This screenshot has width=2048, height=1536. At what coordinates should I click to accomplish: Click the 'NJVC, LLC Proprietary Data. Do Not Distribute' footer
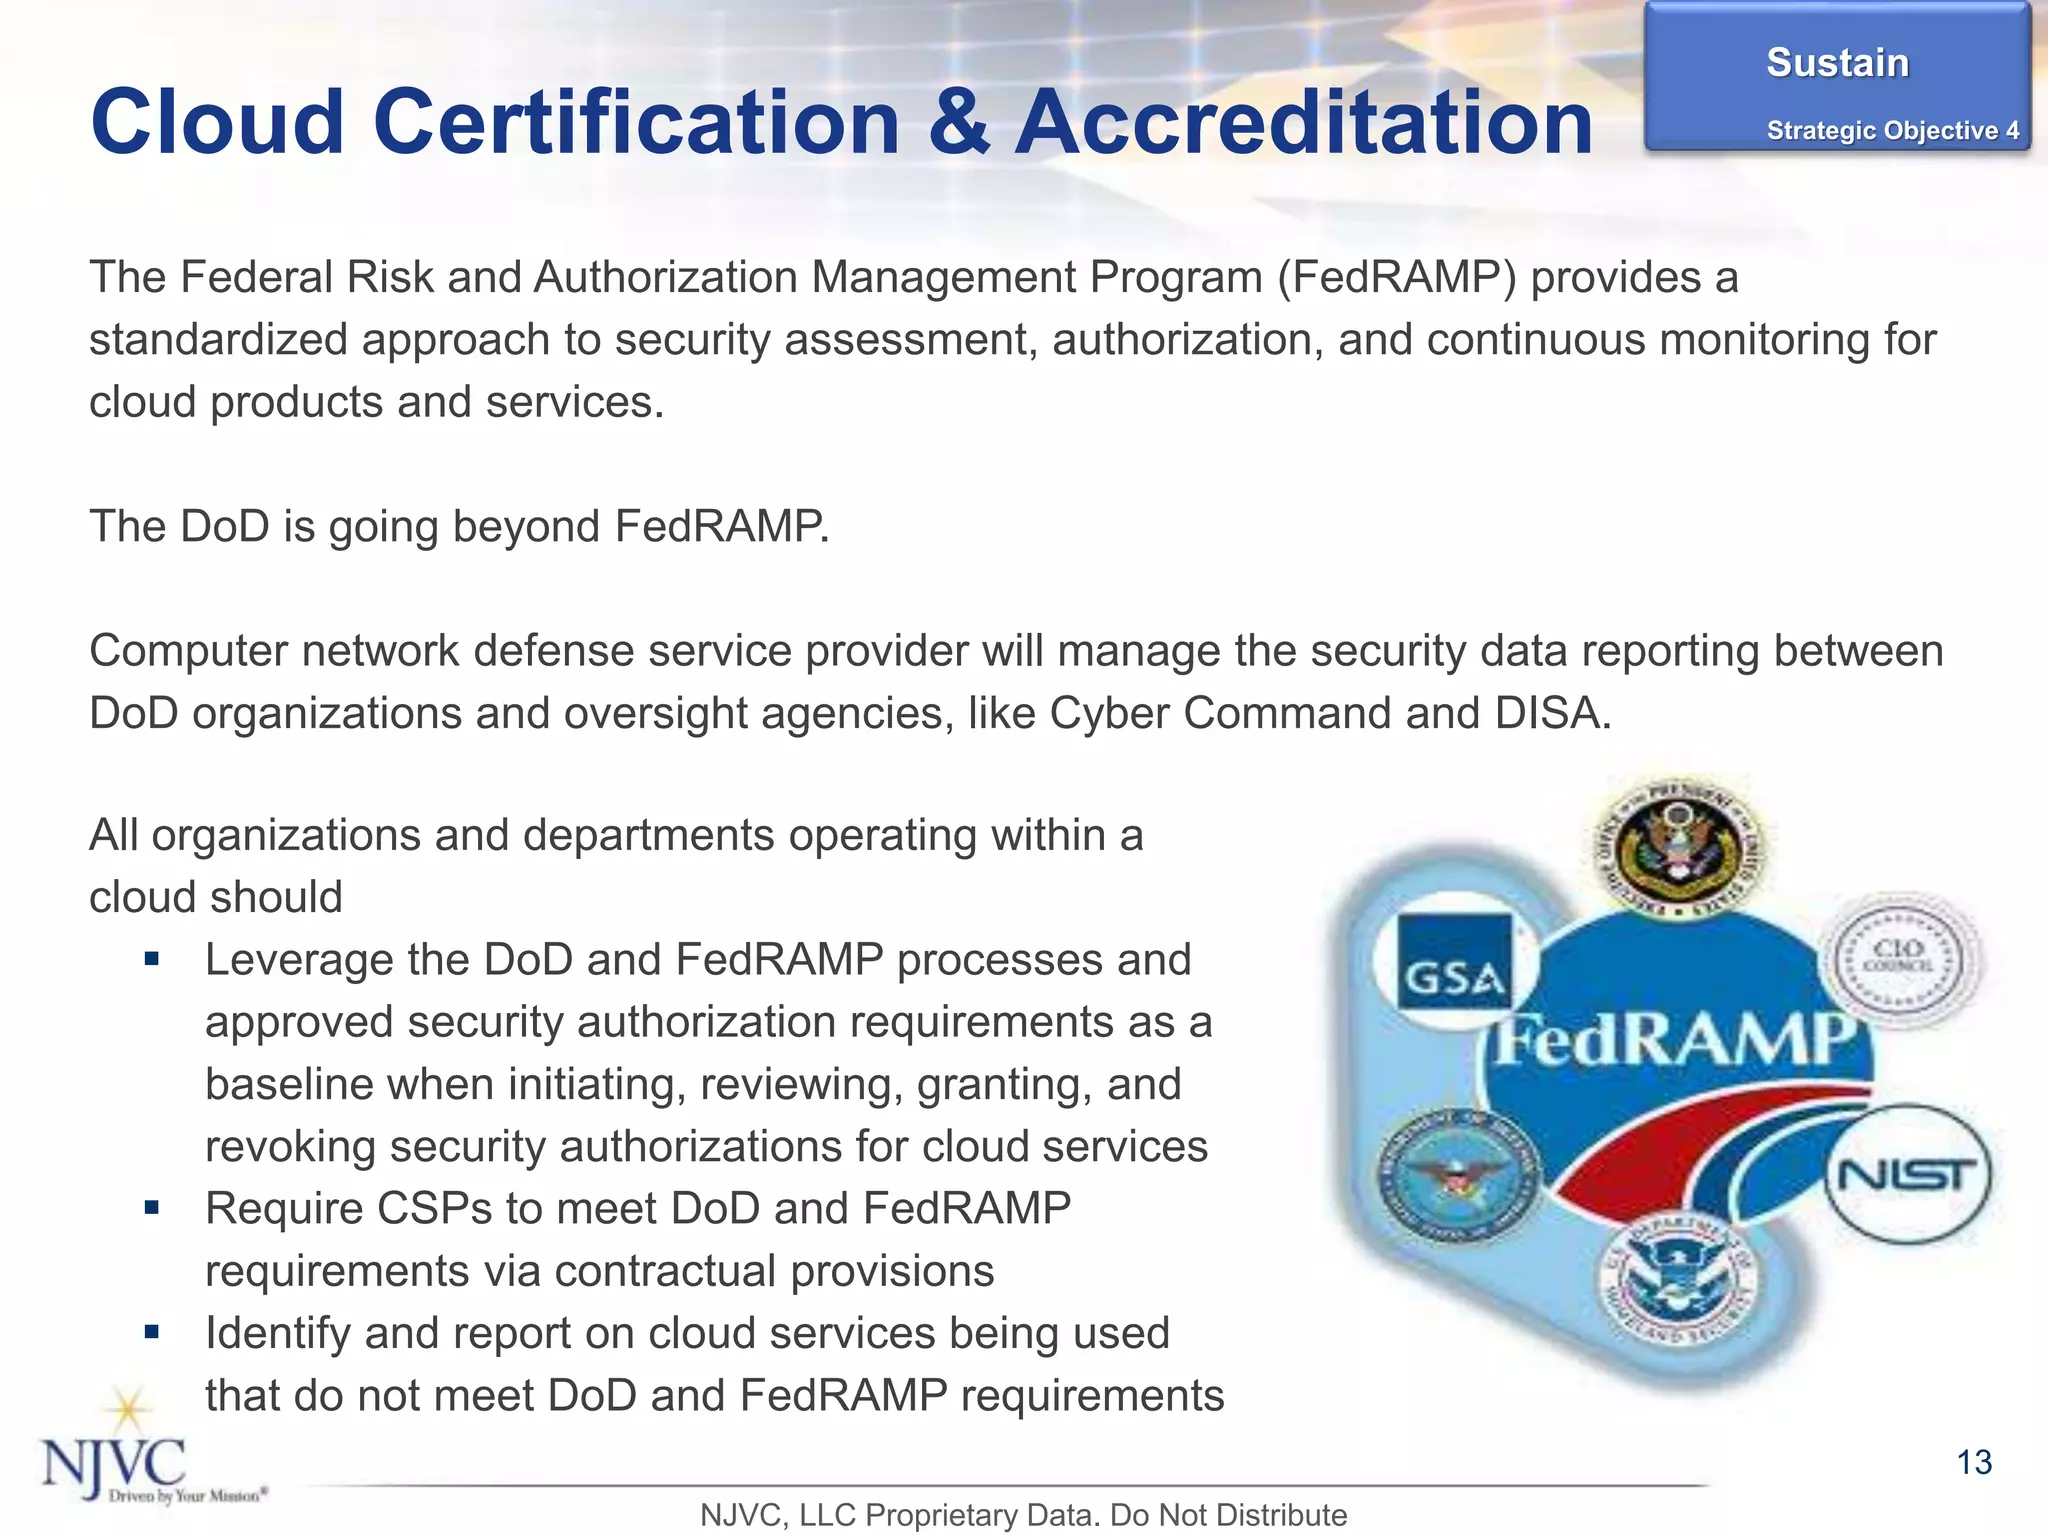click(x=1023, y=1514)
